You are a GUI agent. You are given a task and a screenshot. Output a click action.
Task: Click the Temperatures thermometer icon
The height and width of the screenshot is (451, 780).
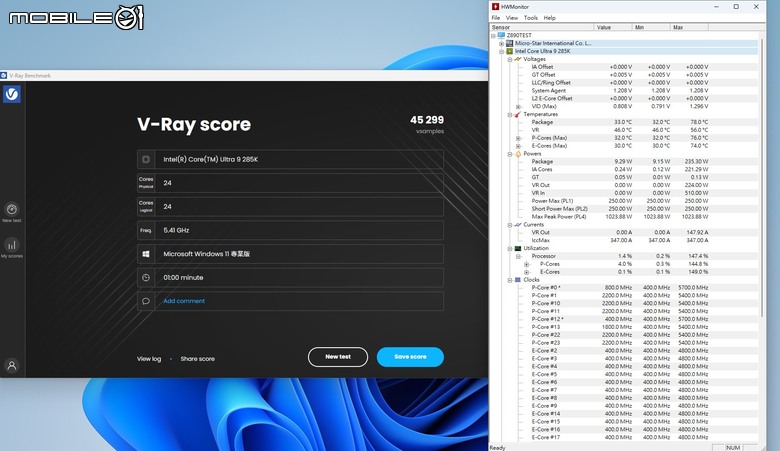click(x=518, y=114)
